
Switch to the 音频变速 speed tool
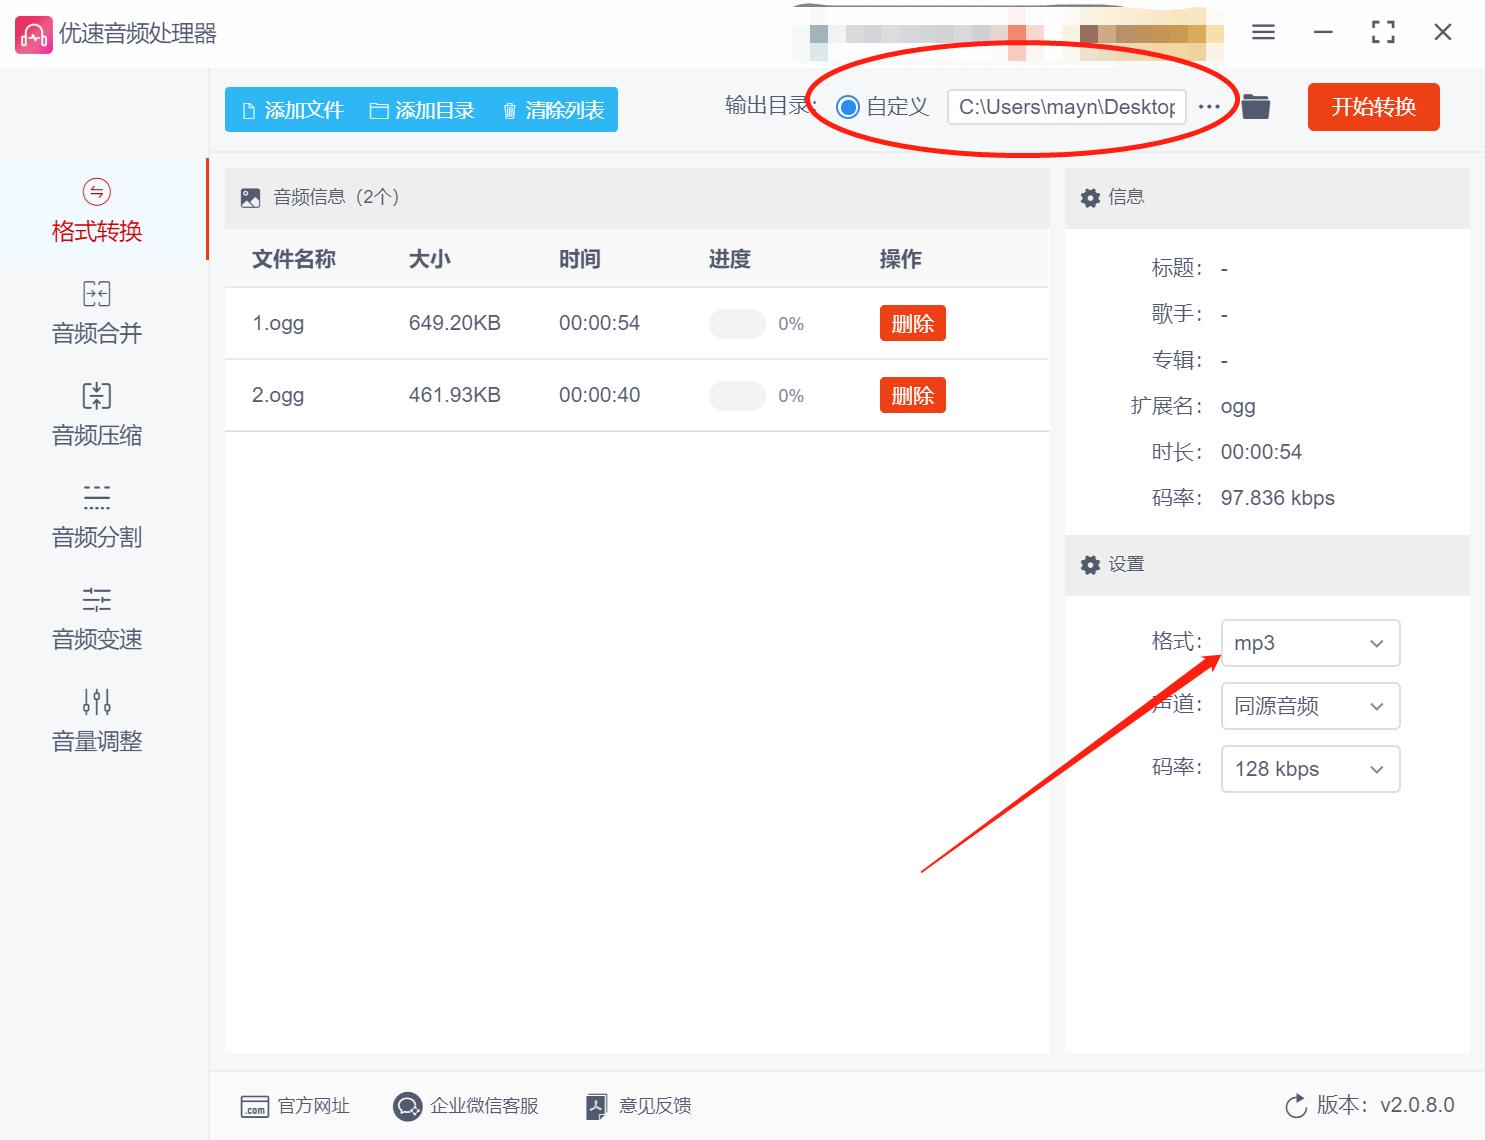[96, 619]
